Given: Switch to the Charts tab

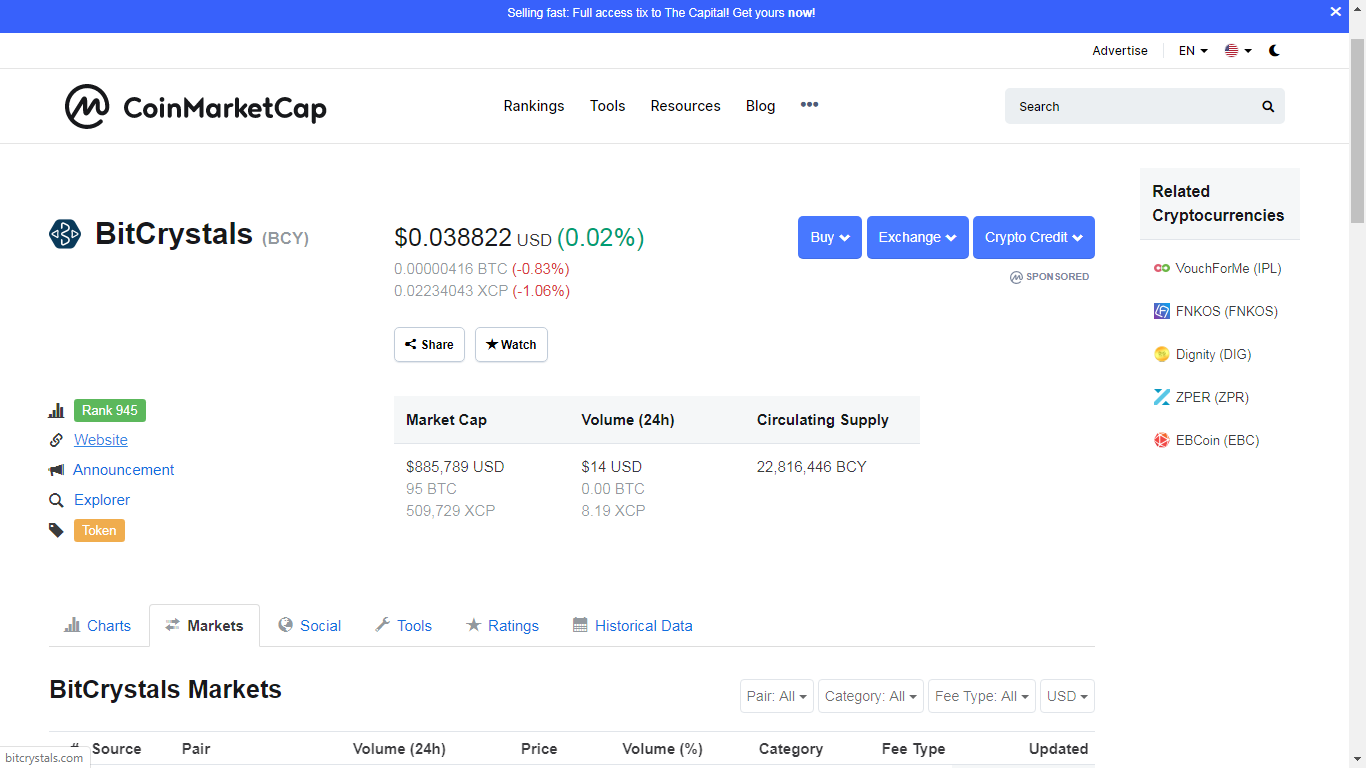Looking at the screenshot, I should (98, 626).
